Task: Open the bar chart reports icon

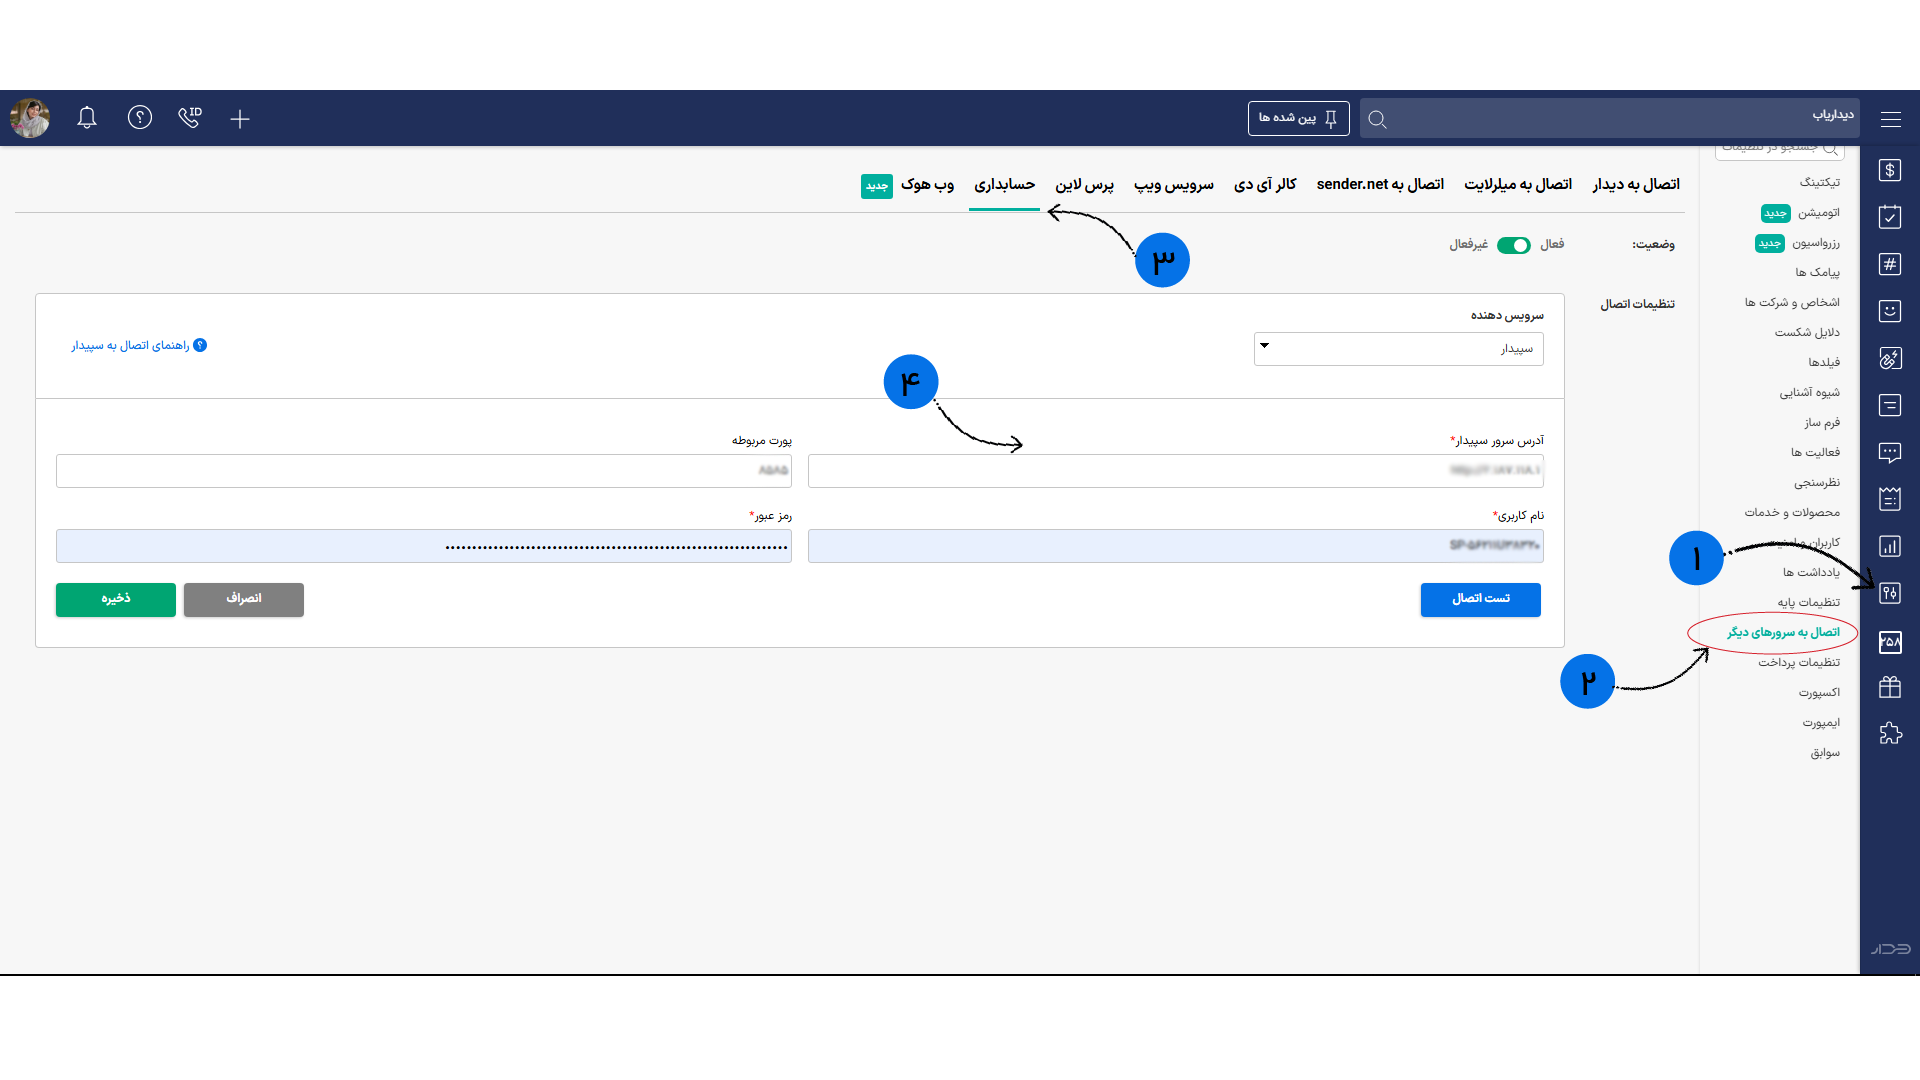Action: 1889,546
